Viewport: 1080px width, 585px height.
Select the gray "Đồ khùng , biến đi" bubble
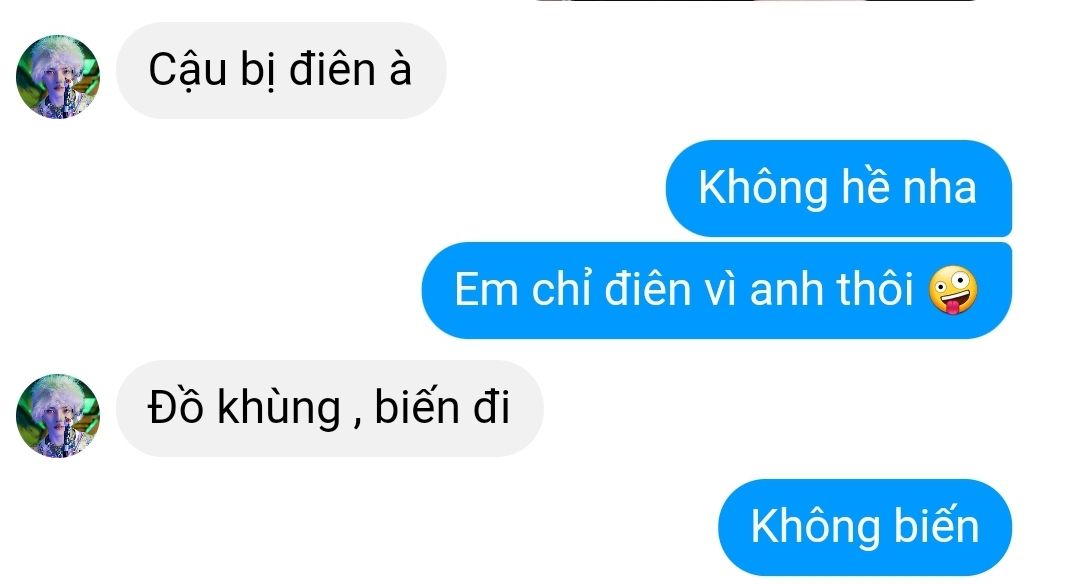pos(329,409)
